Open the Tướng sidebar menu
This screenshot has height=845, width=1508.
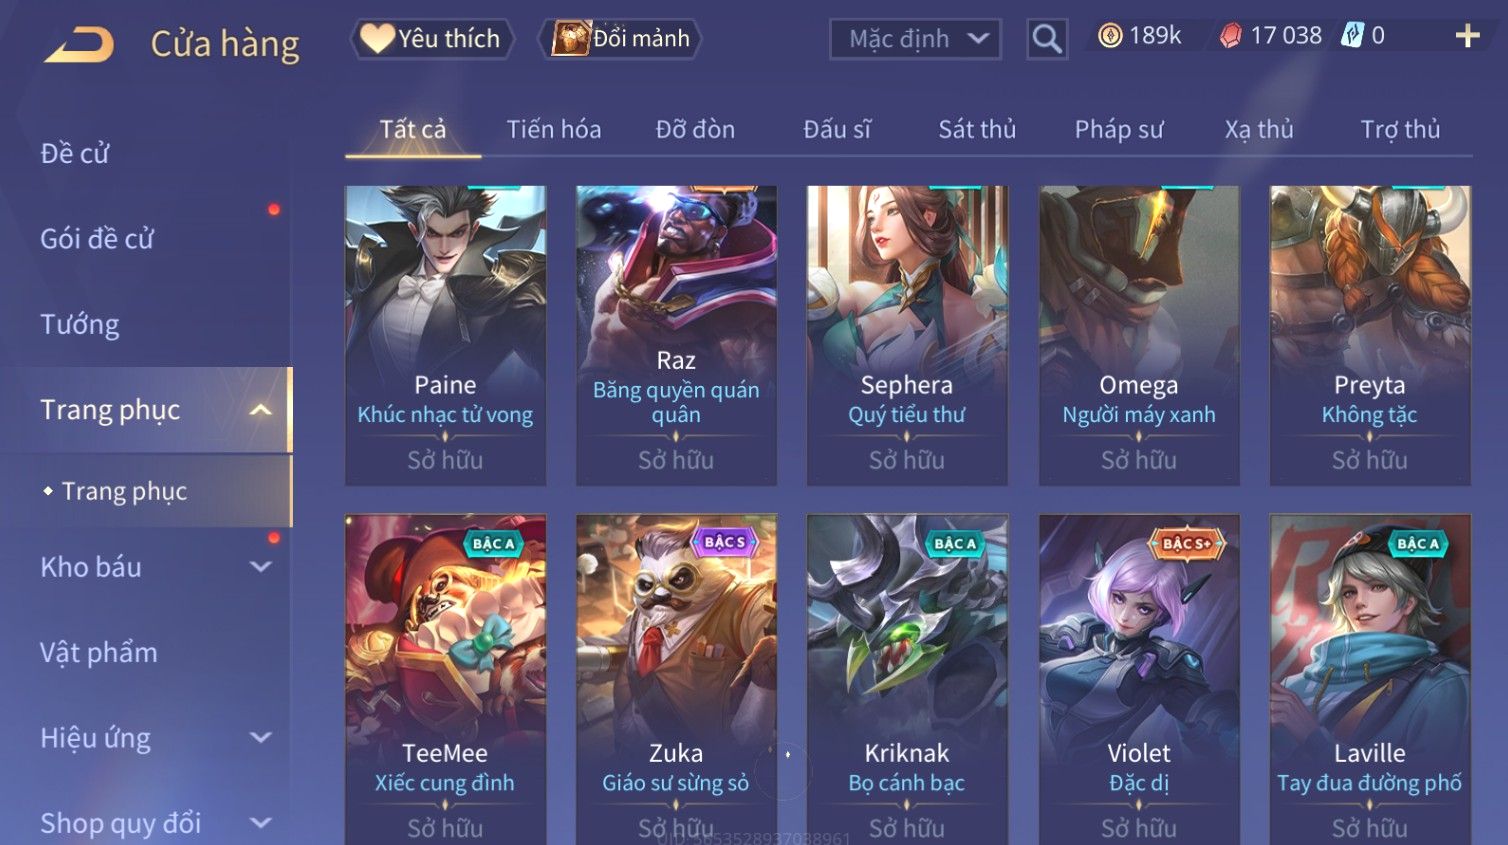(x=80, y=325)
